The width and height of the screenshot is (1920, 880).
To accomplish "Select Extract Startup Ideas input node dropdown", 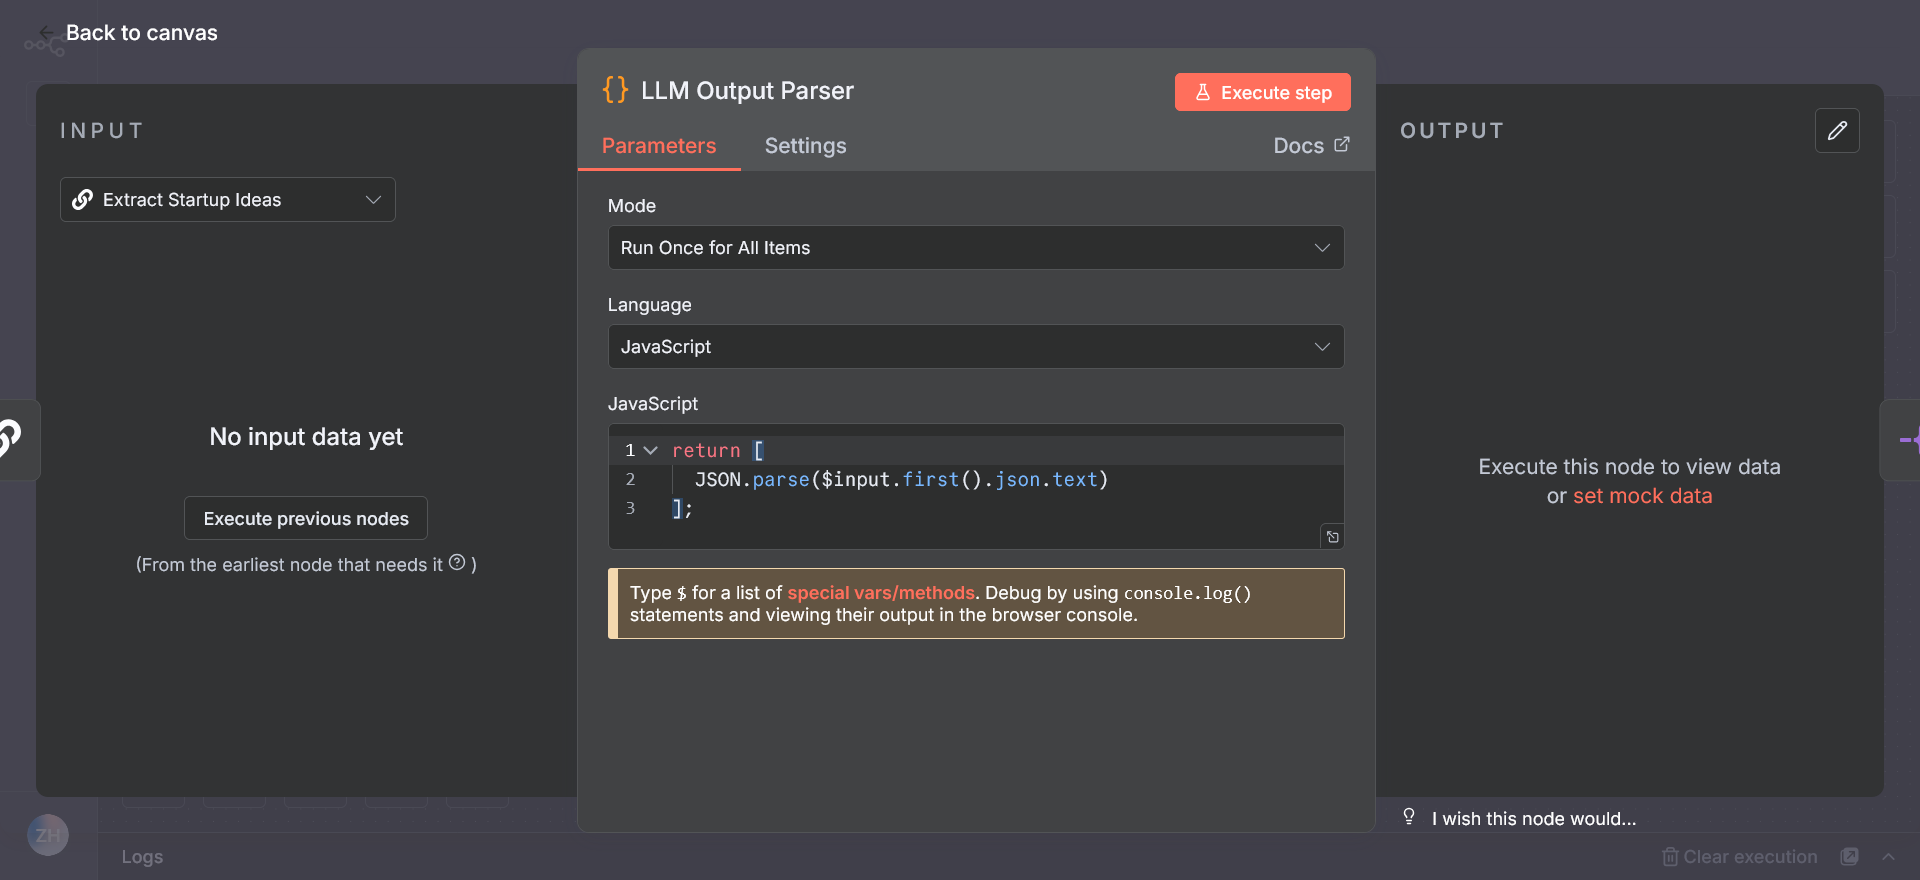I will [x=228, y=200].
